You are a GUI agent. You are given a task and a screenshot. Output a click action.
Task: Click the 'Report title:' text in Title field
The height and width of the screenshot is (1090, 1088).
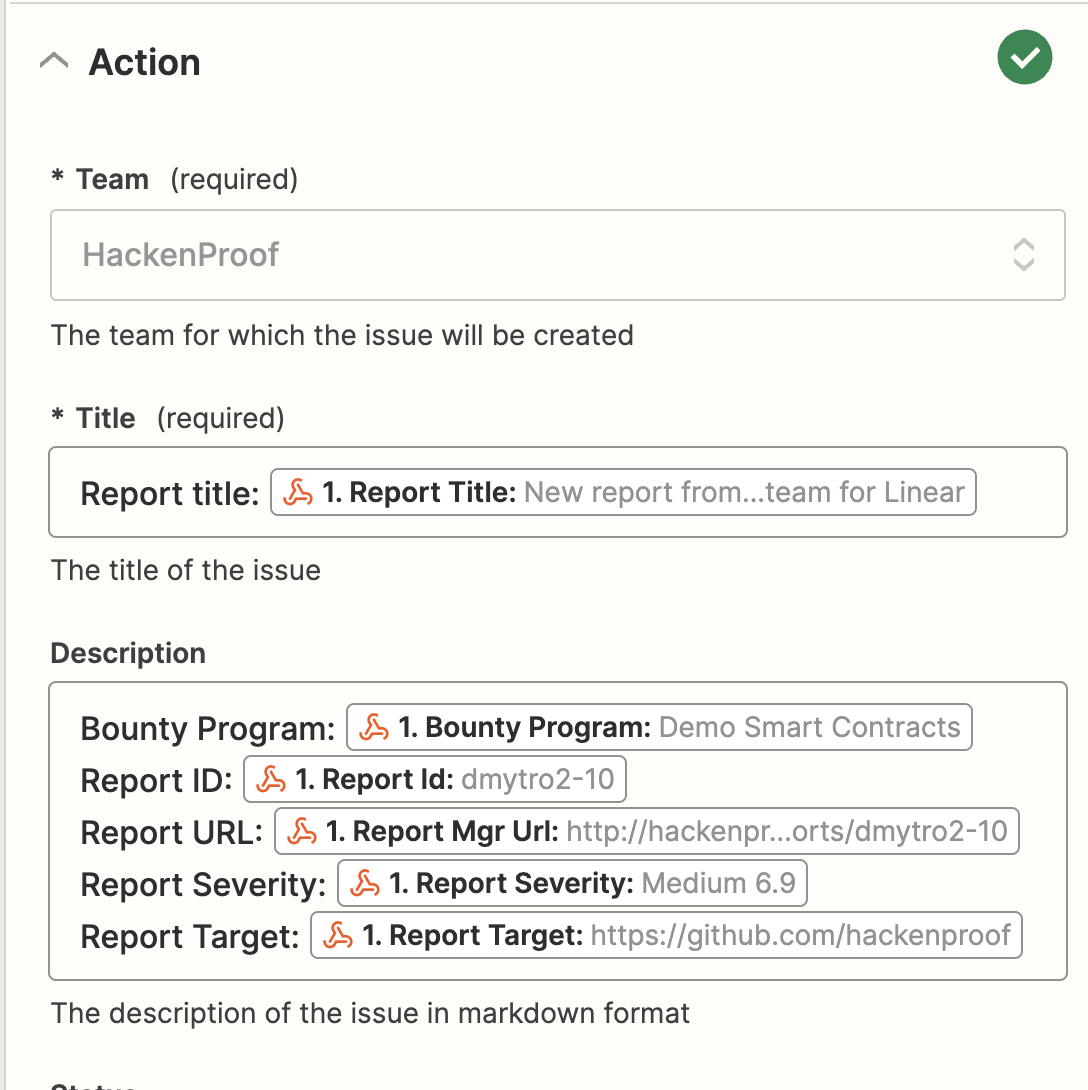(x=170, y=494)
